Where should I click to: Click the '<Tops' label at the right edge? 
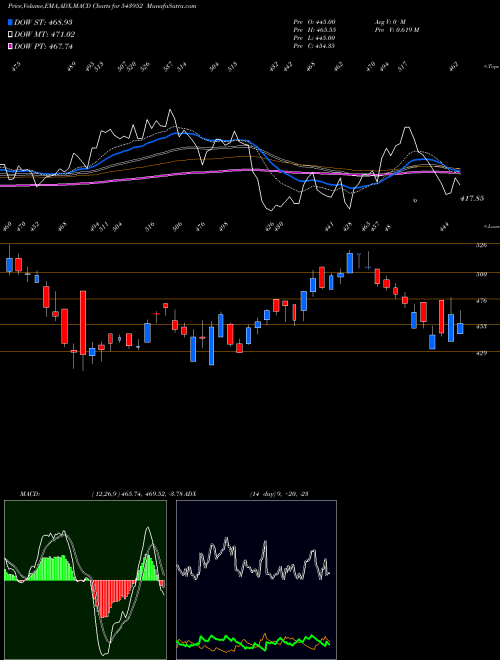tap(492, 67)
